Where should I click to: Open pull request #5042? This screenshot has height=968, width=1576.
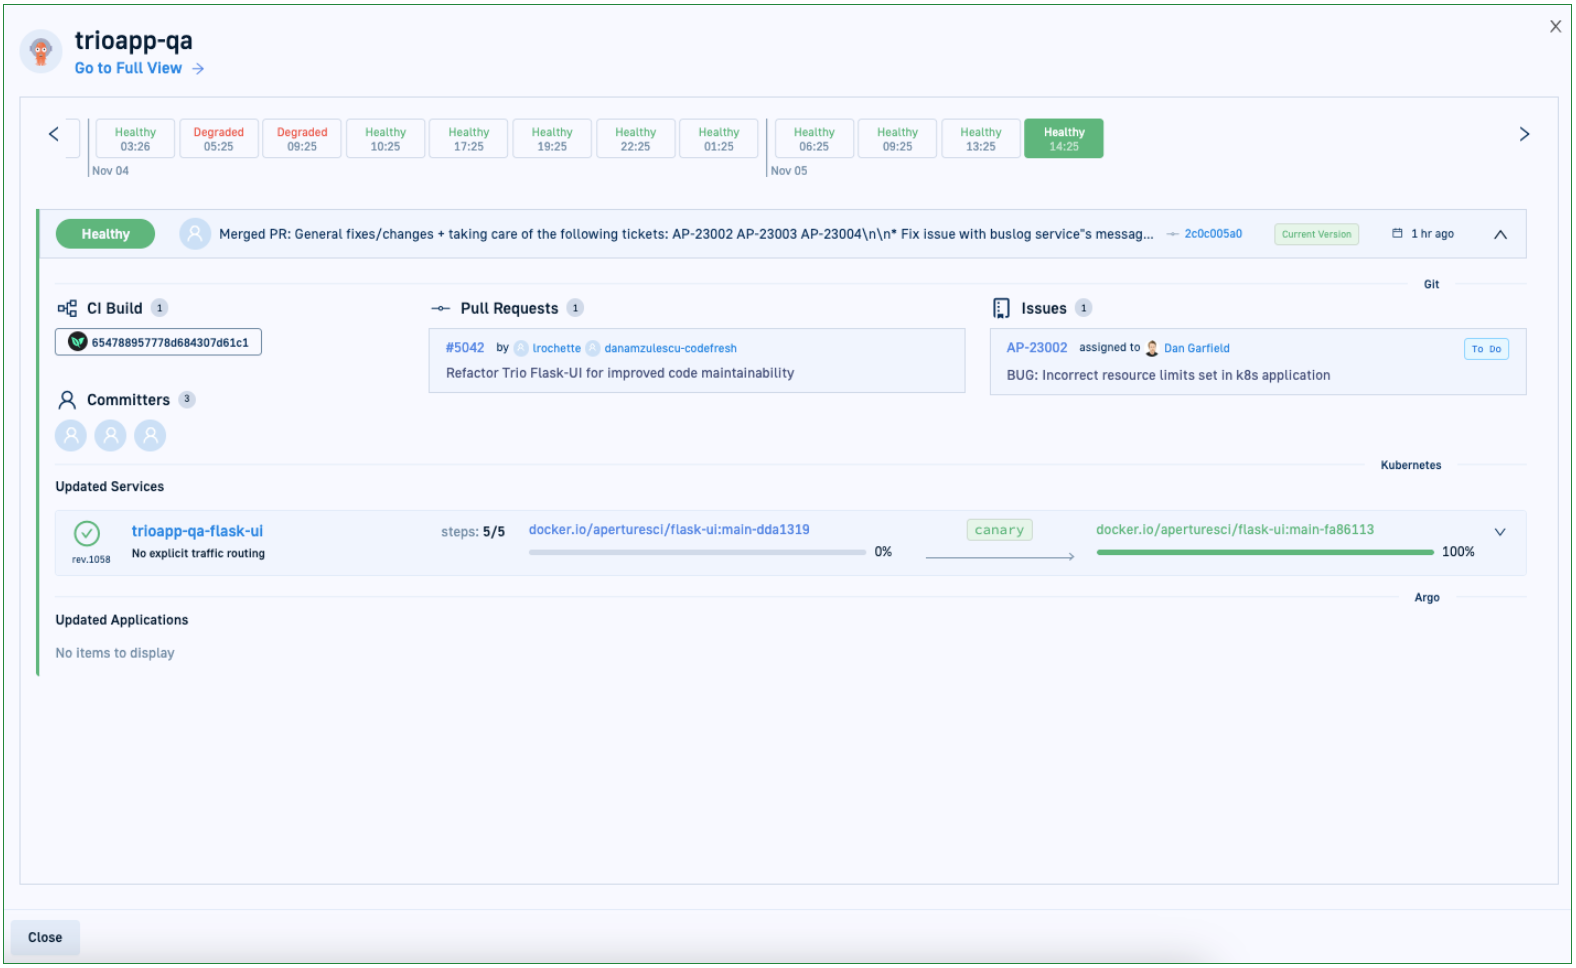[x=464, y=348]
